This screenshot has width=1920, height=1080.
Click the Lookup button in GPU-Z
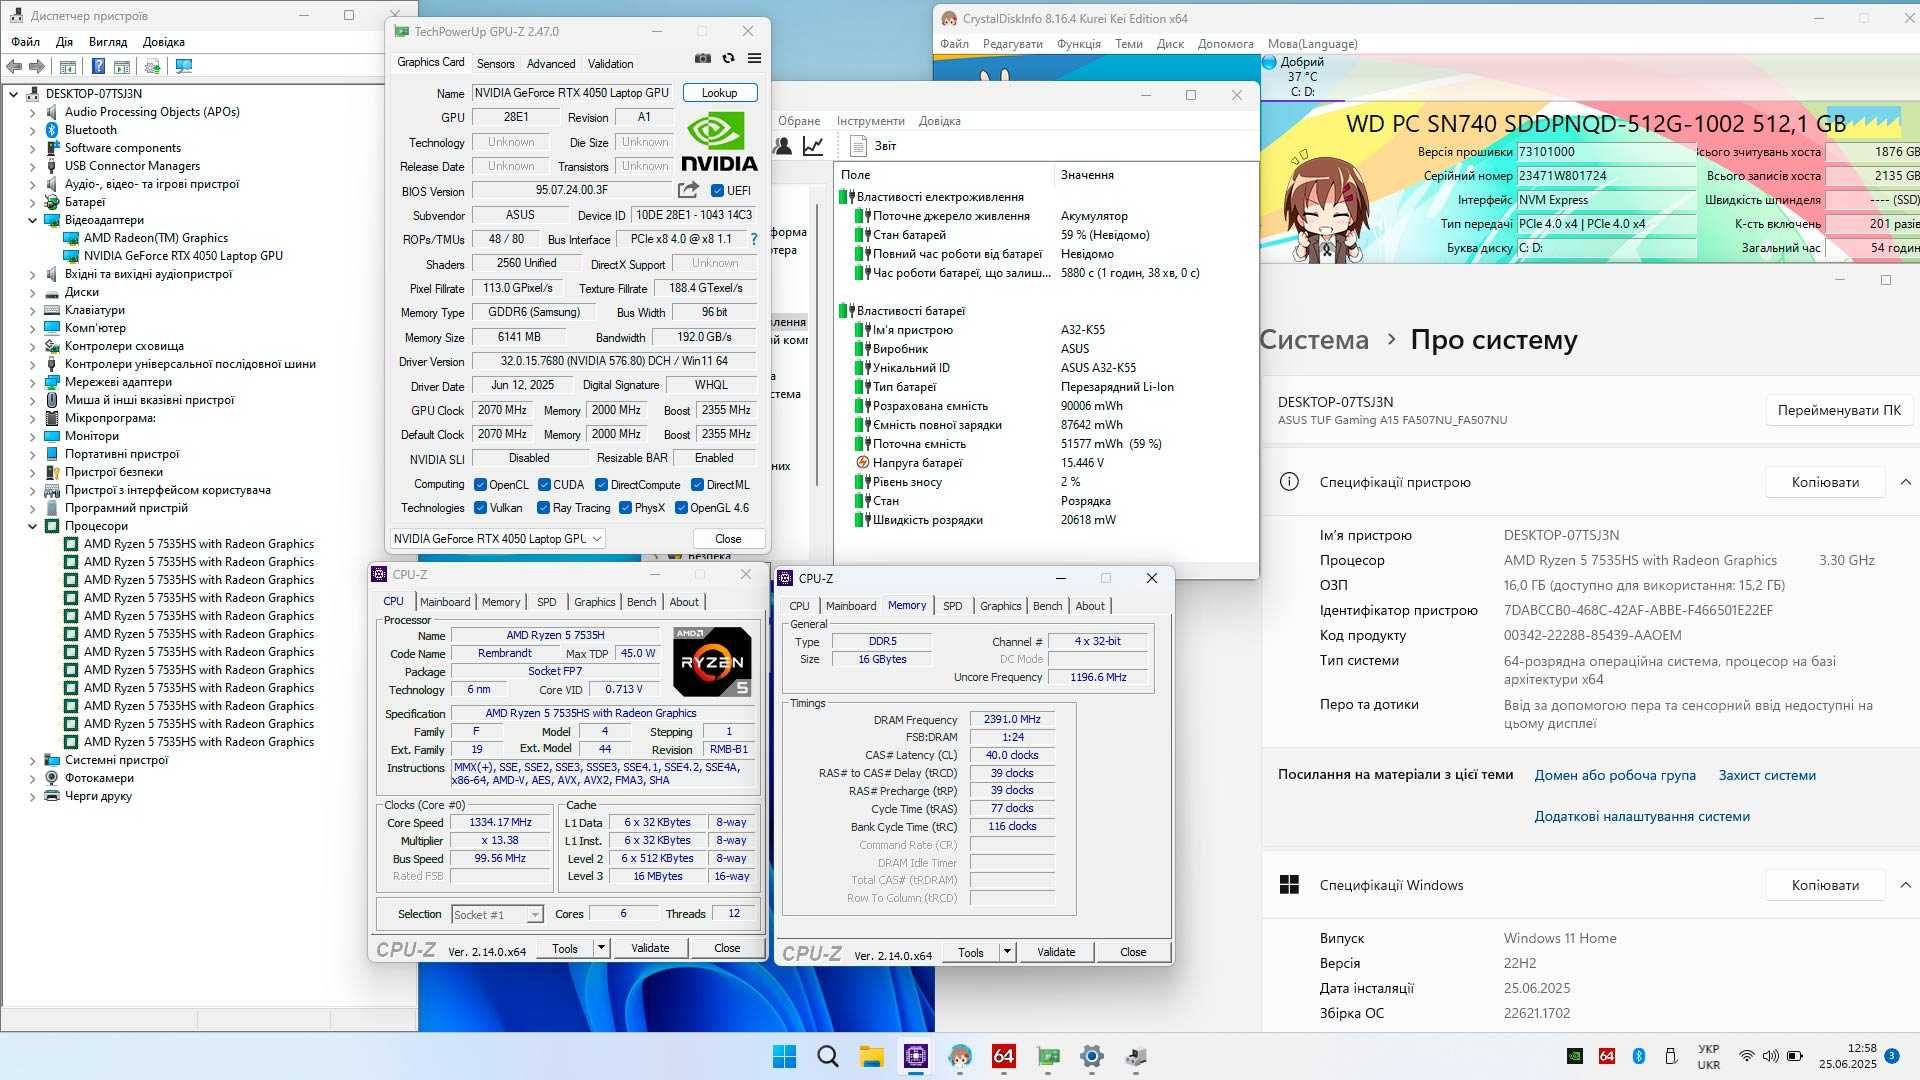(719, 93)
